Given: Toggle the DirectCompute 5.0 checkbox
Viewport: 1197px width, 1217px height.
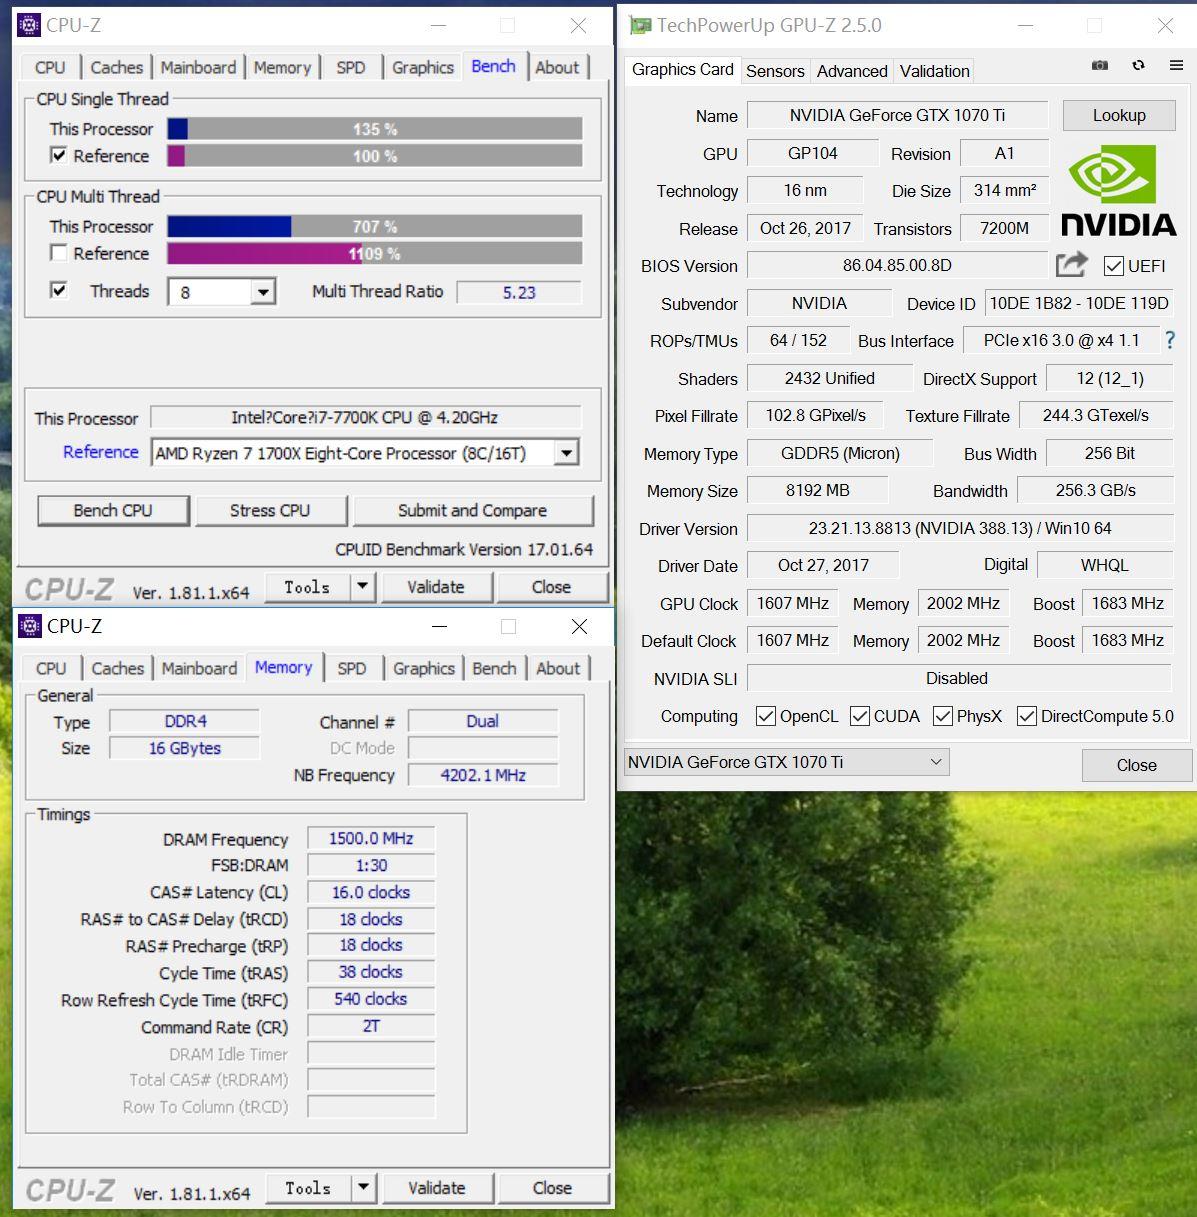Looking at the screenshot, I should (1026, 716).
